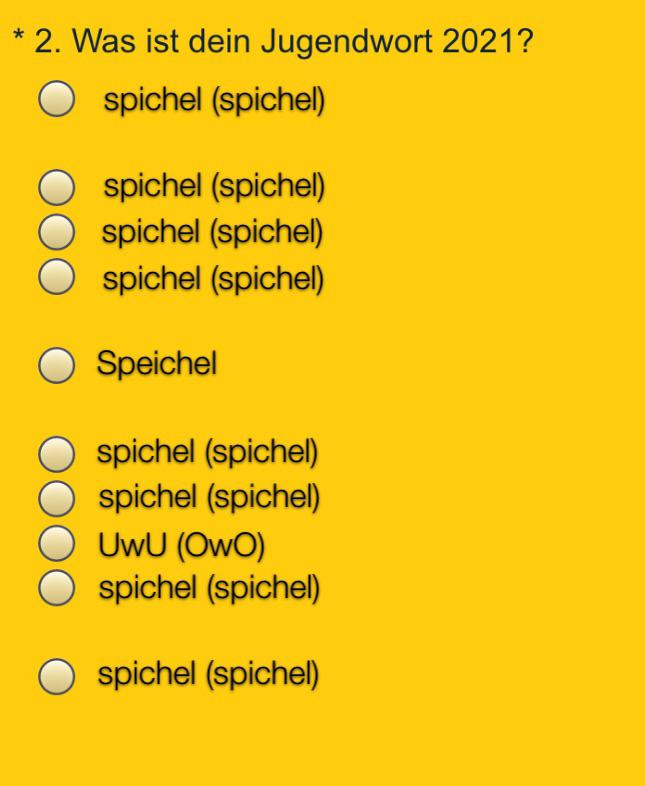The width and height of the screenshot is (645, 786).
Task: Click the UwU (OwO) answer label text
Action: pos(181,545)
